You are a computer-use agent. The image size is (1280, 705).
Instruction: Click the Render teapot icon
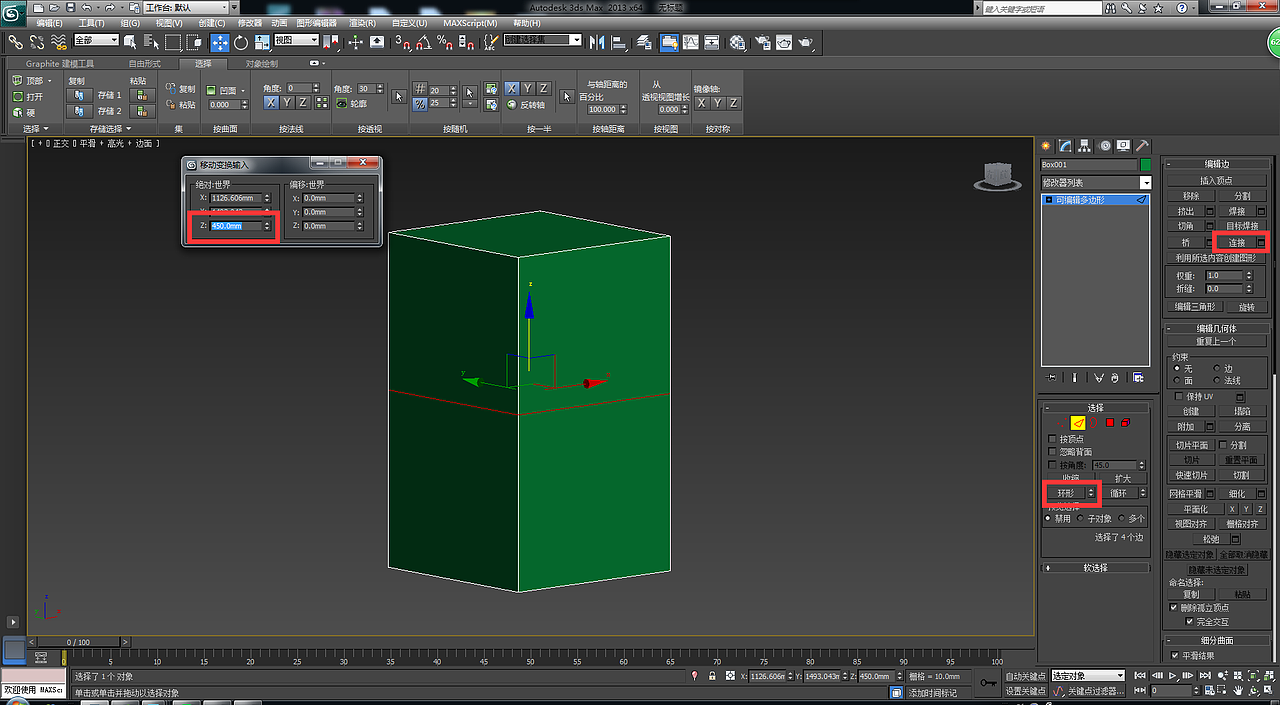(806, 42)
